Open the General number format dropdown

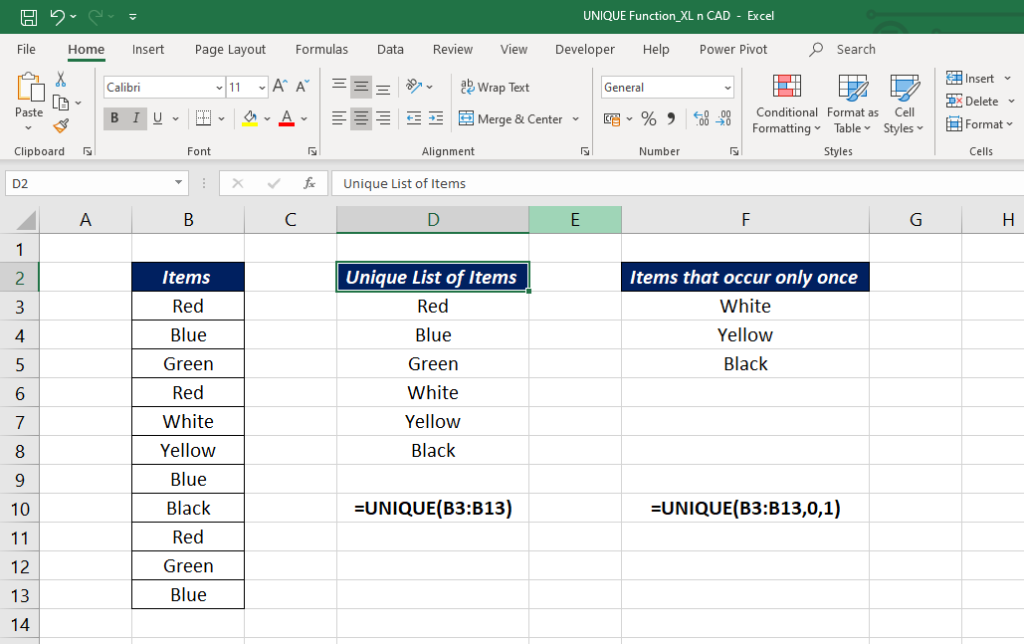click(x=727, y=87)
